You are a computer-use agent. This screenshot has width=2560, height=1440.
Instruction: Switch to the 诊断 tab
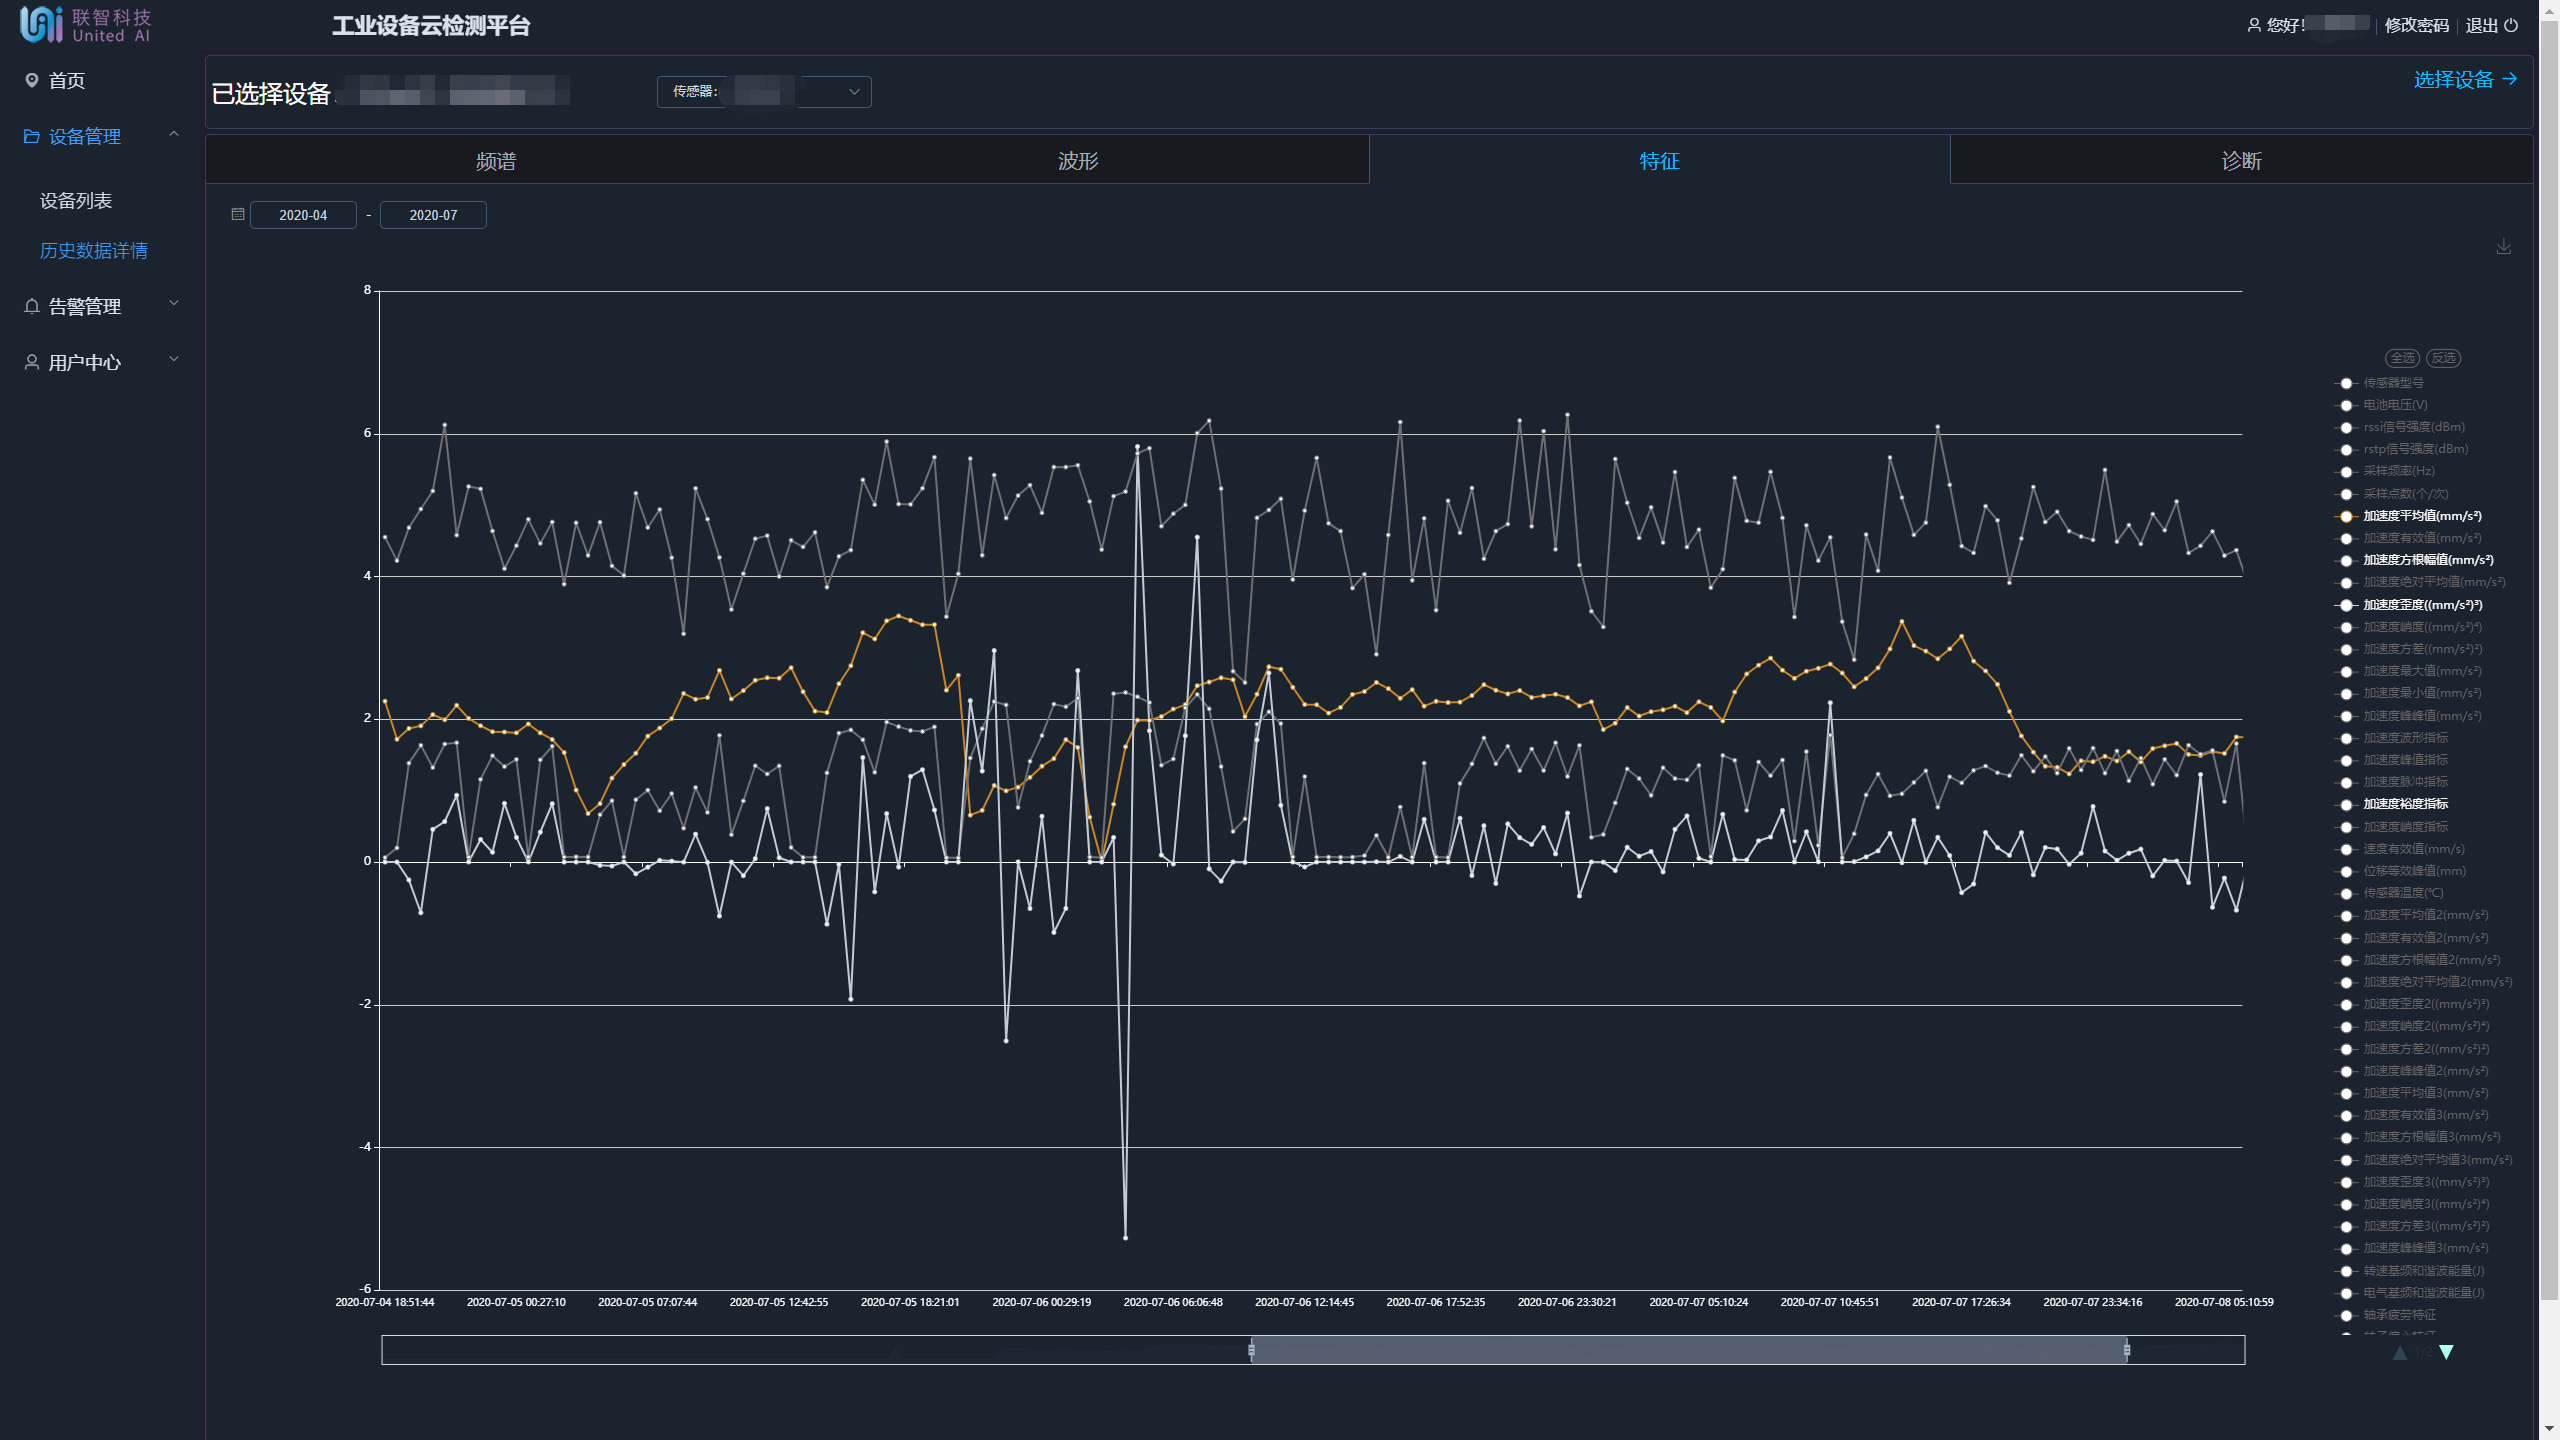2241,161
